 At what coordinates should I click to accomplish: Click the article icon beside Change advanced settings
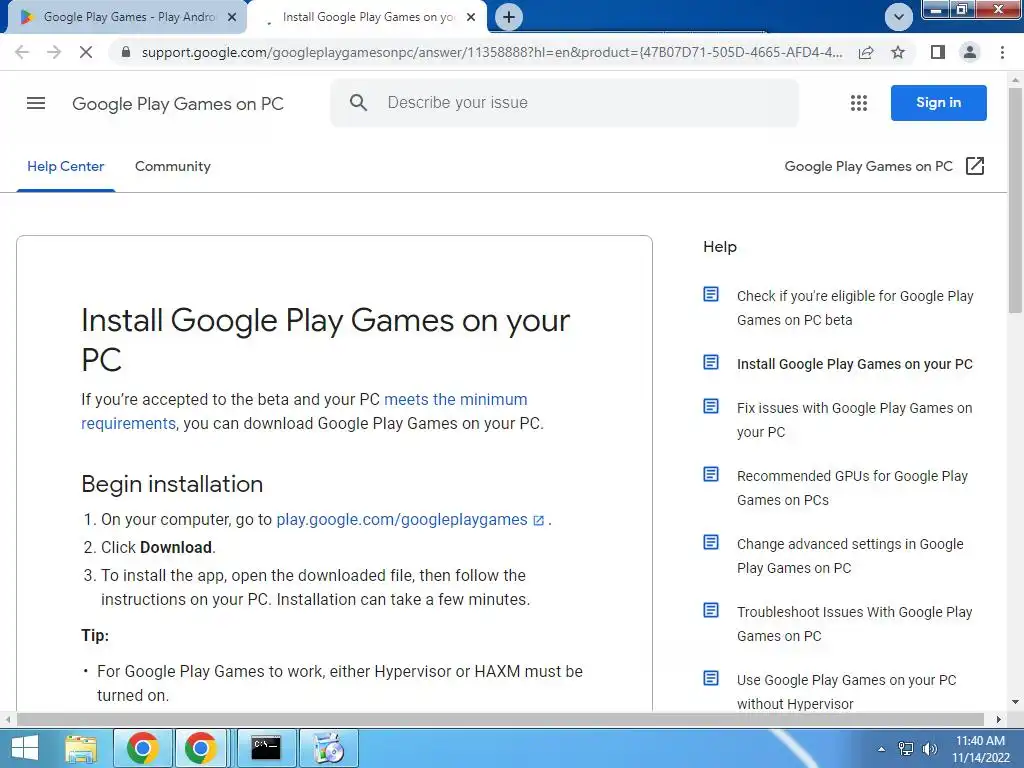click(711, 542)
